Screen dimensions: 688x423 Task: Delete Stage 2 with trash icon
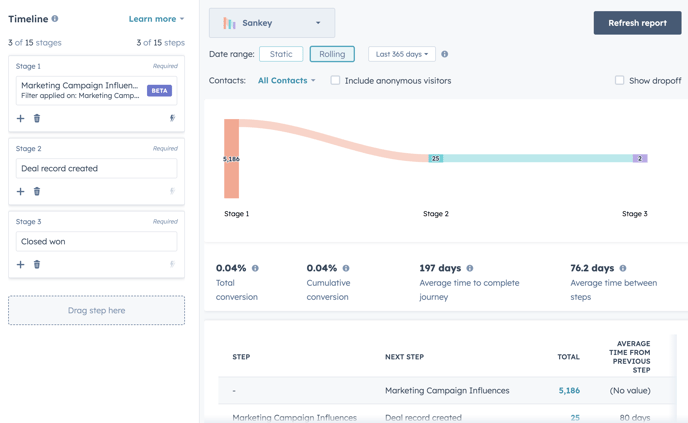point(37,191)
